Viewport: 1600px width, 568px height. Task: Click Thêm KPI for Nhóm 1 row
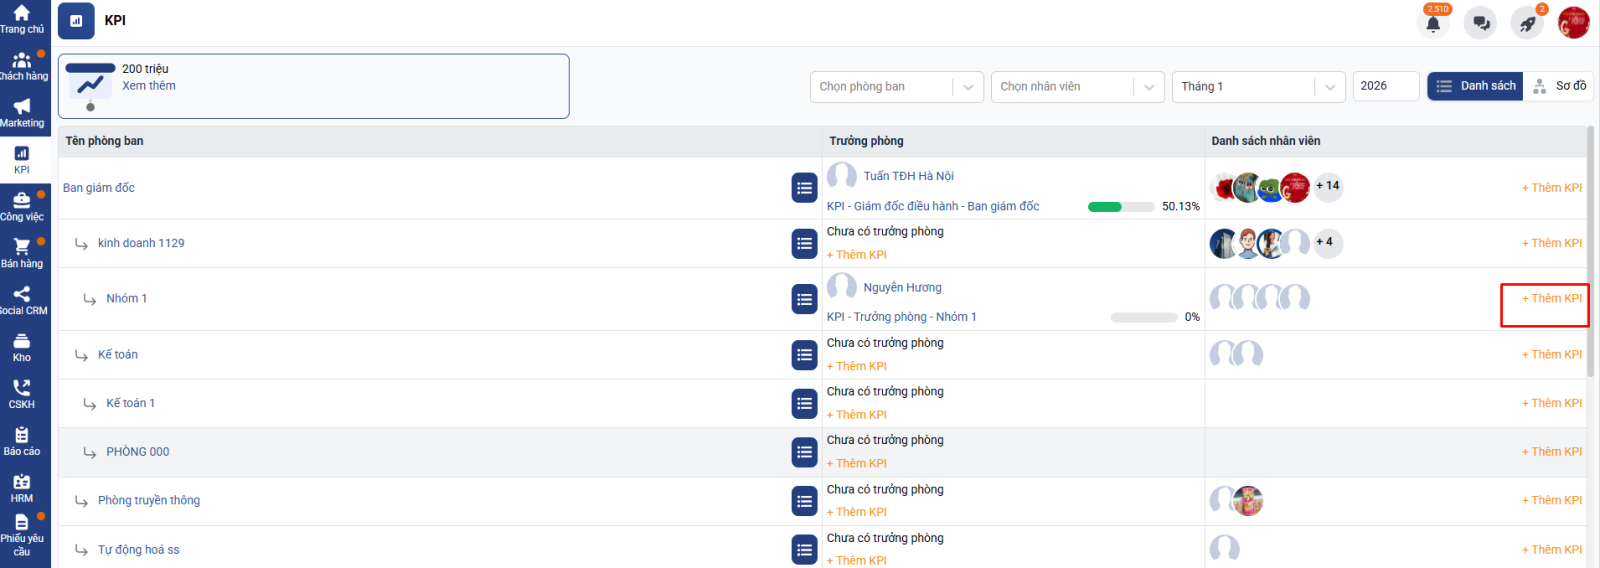click(x=1551, y=299)
